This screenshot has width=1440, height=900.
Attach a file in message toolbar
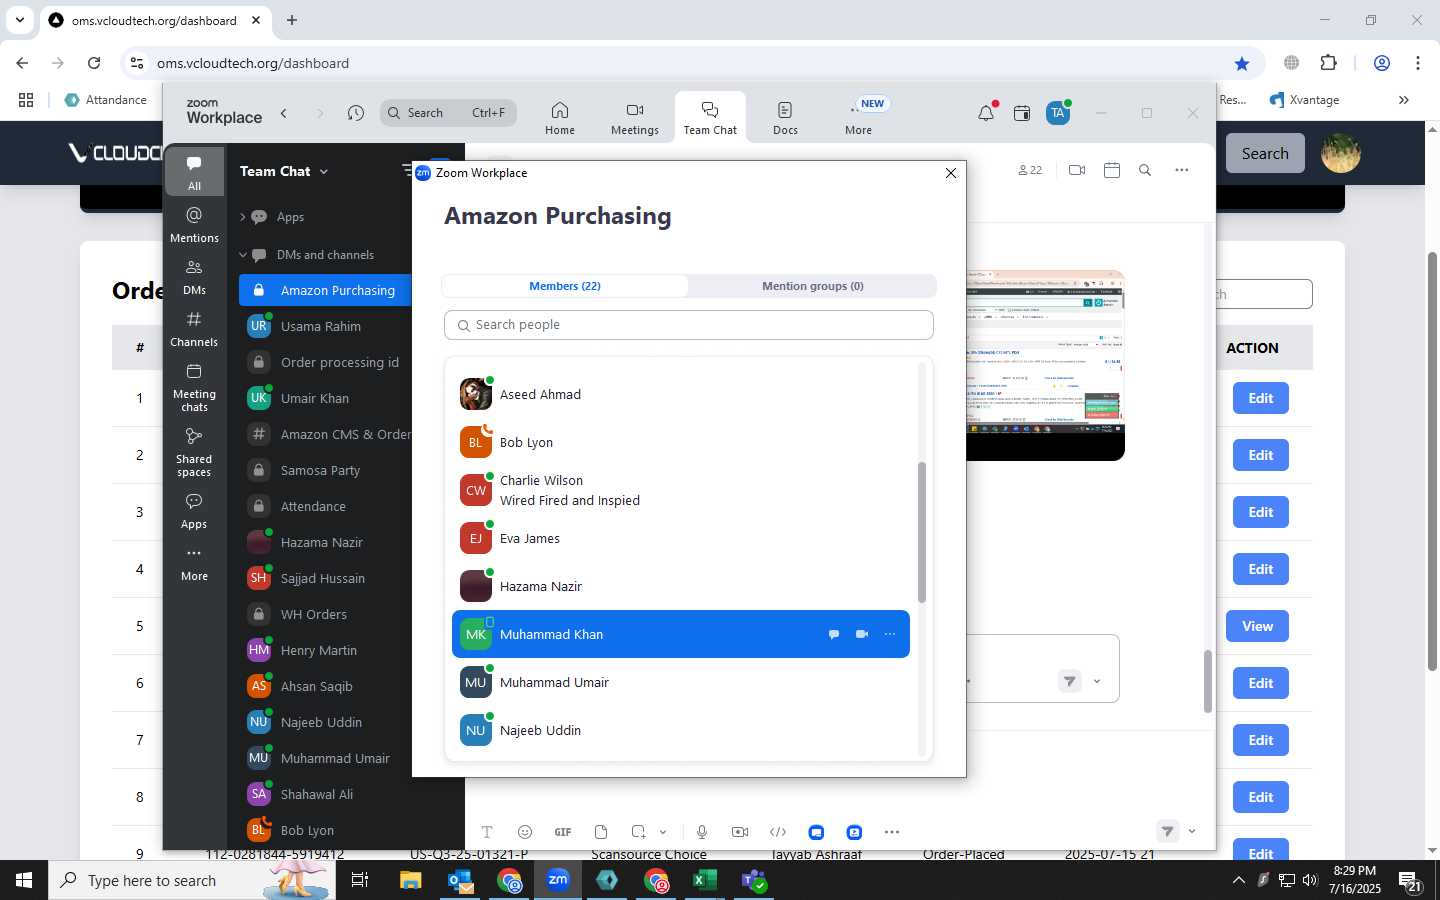(601, 832)
